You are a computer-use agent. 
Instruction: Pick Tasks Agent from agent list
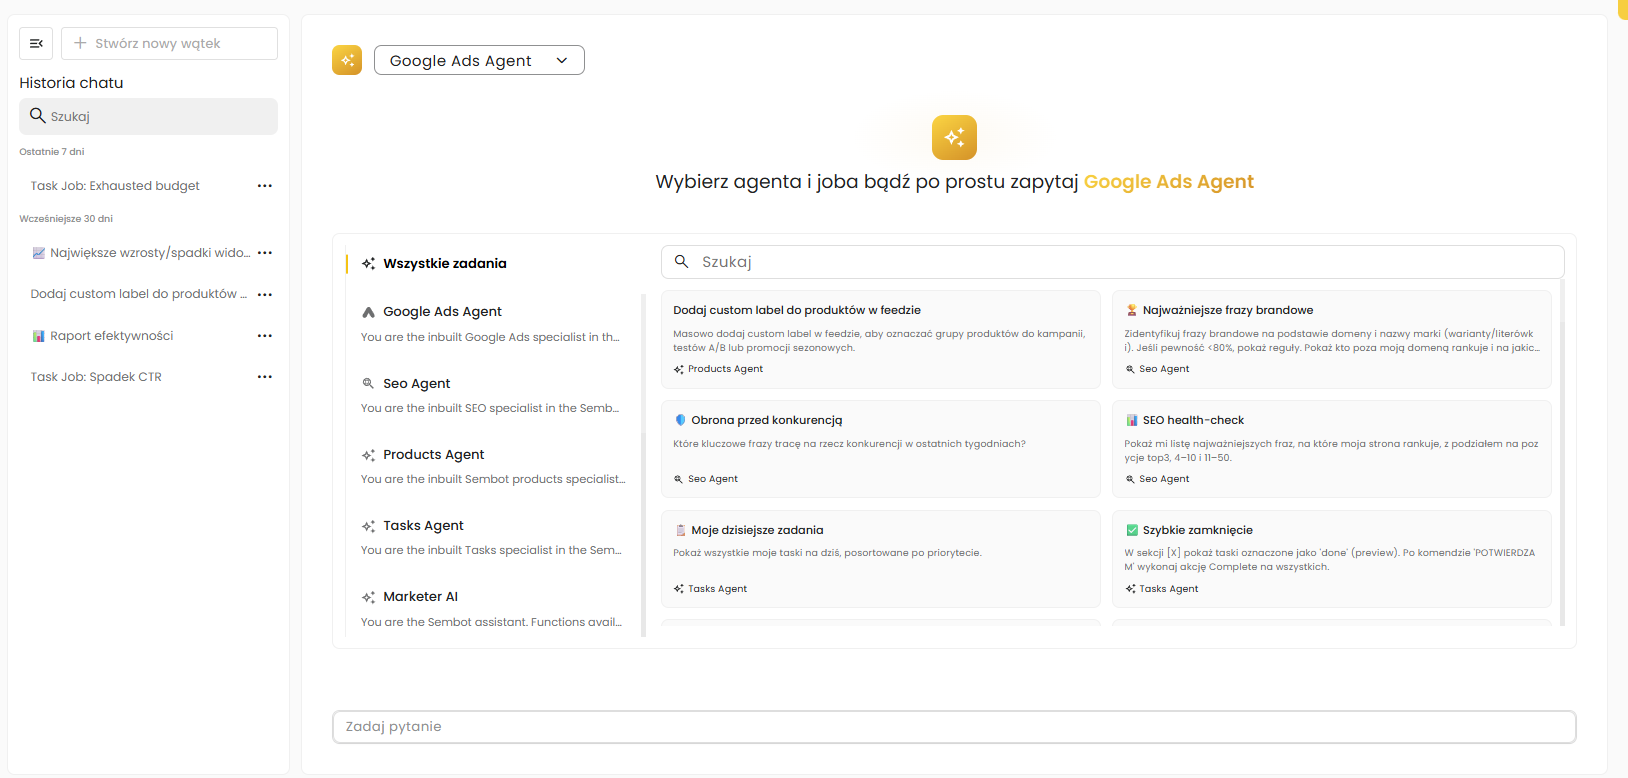pyautogui.click(x=423, y=526)
